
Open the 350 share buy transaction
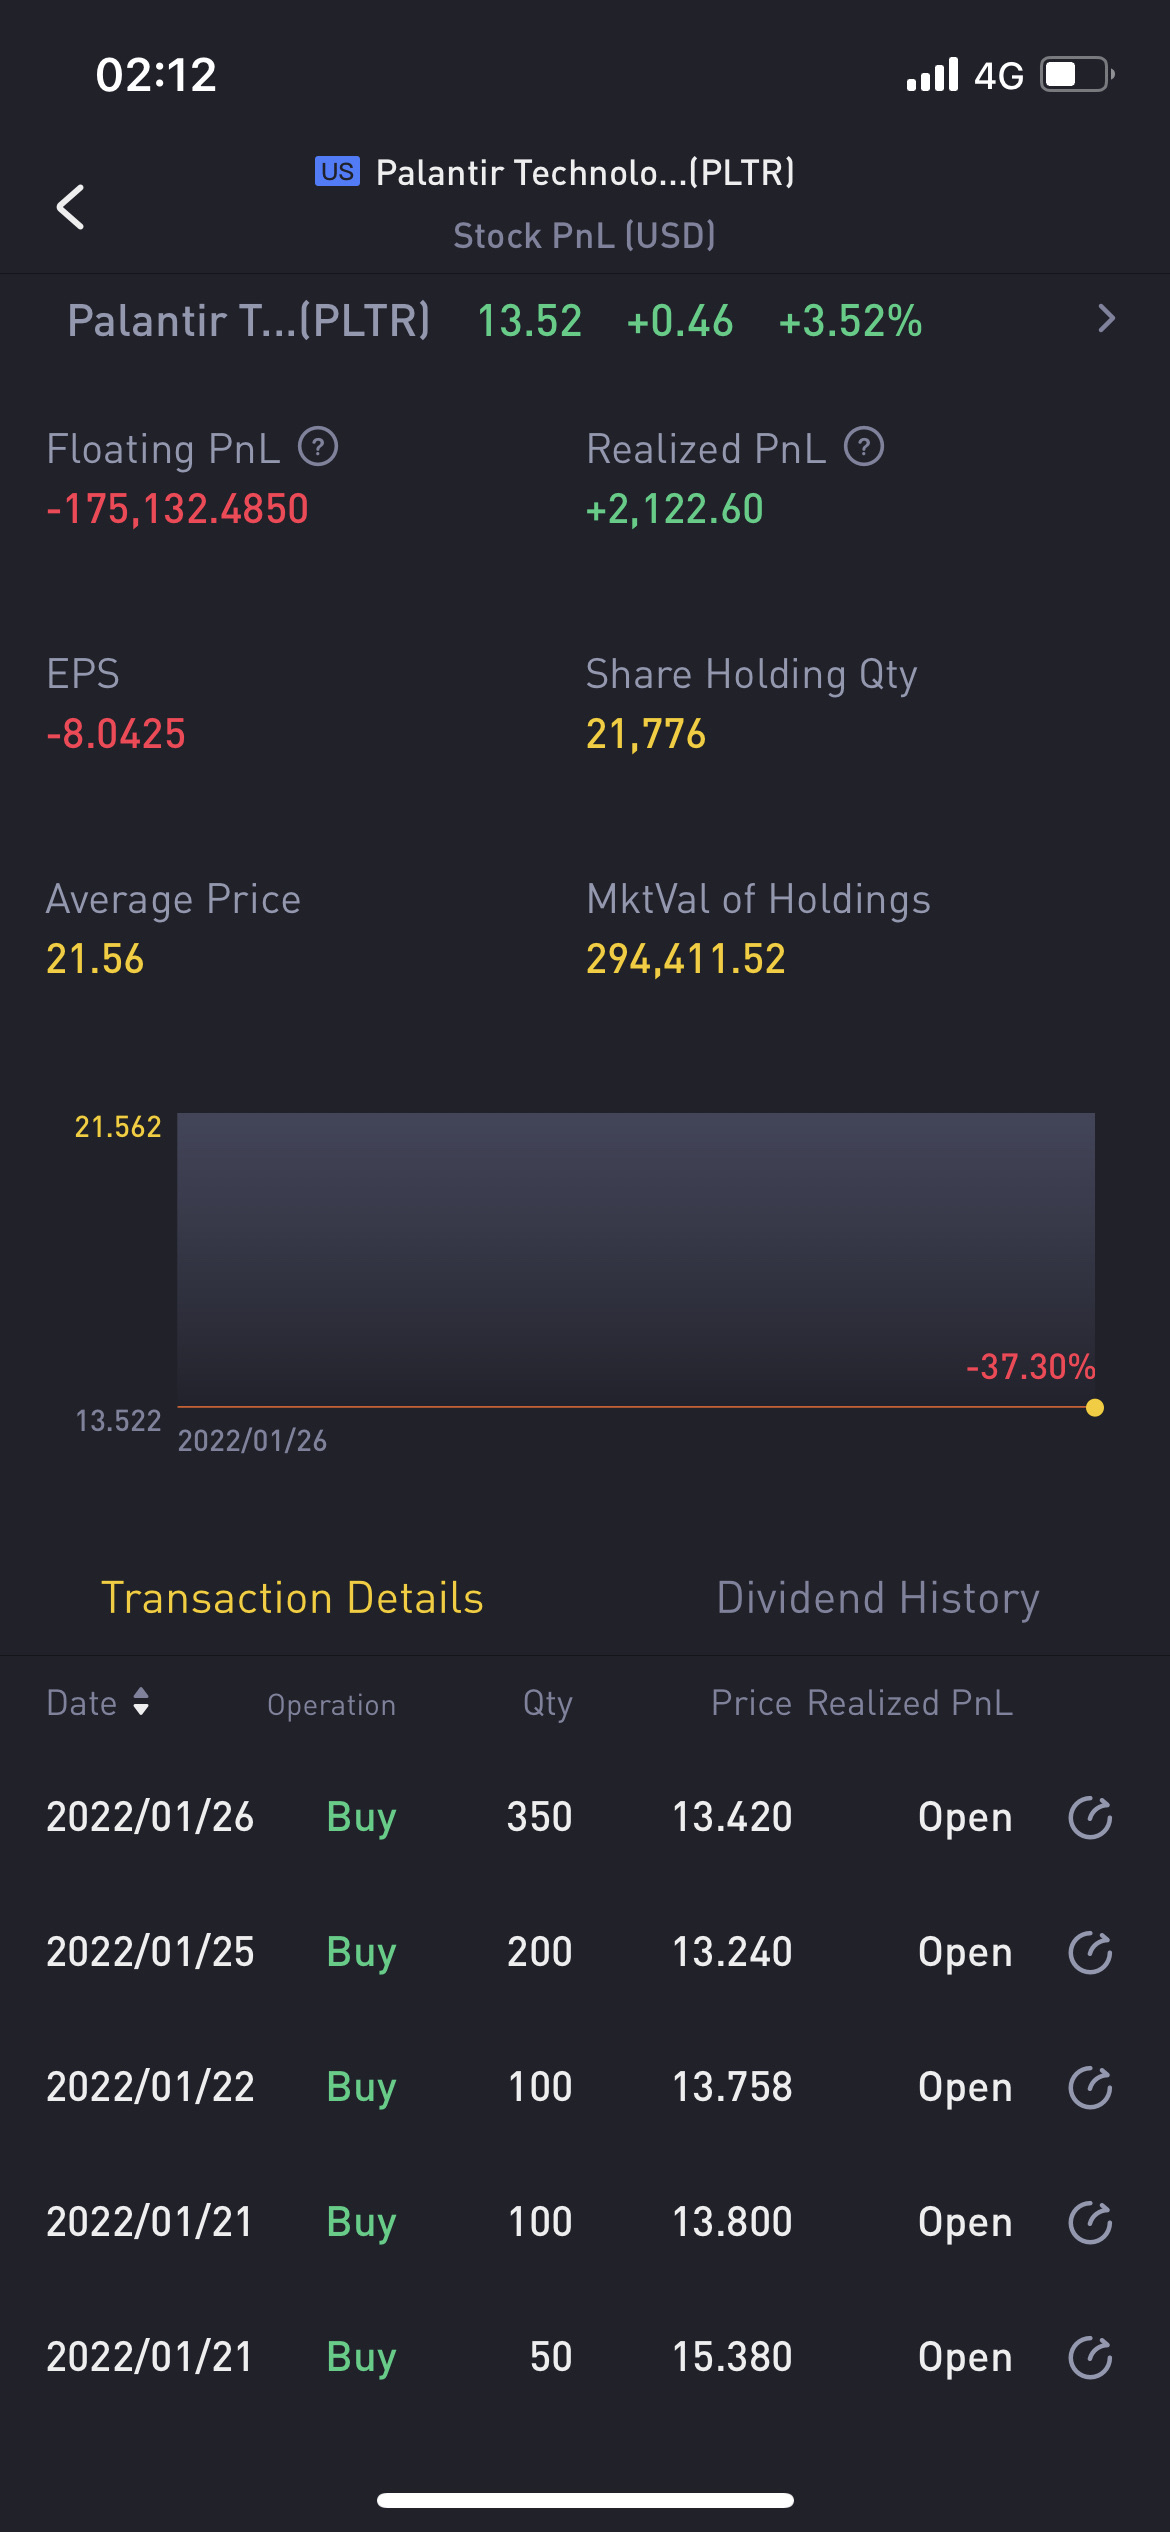click(x=539, y=1817)
